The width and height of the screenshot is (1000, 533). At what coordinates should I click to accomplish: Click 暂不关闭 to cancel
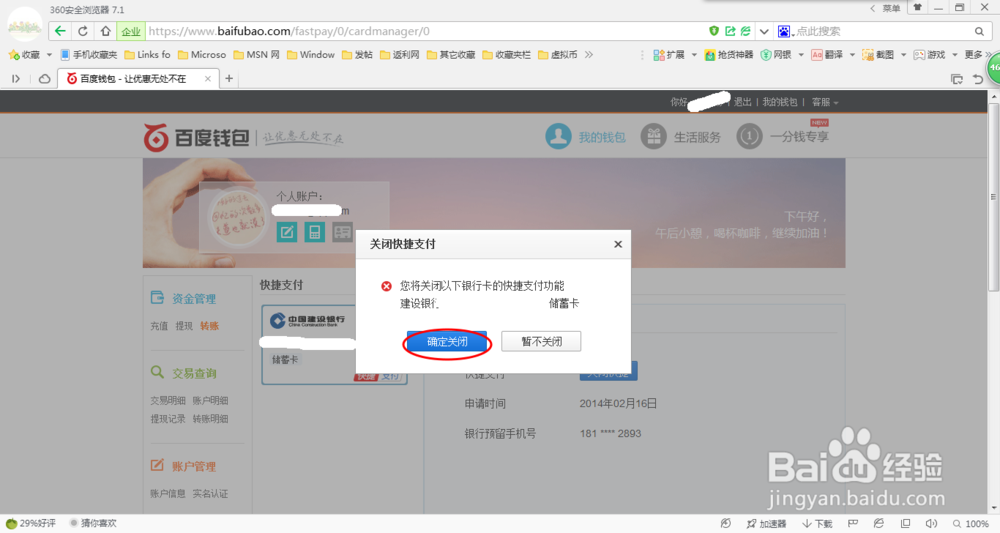point(541,342)
